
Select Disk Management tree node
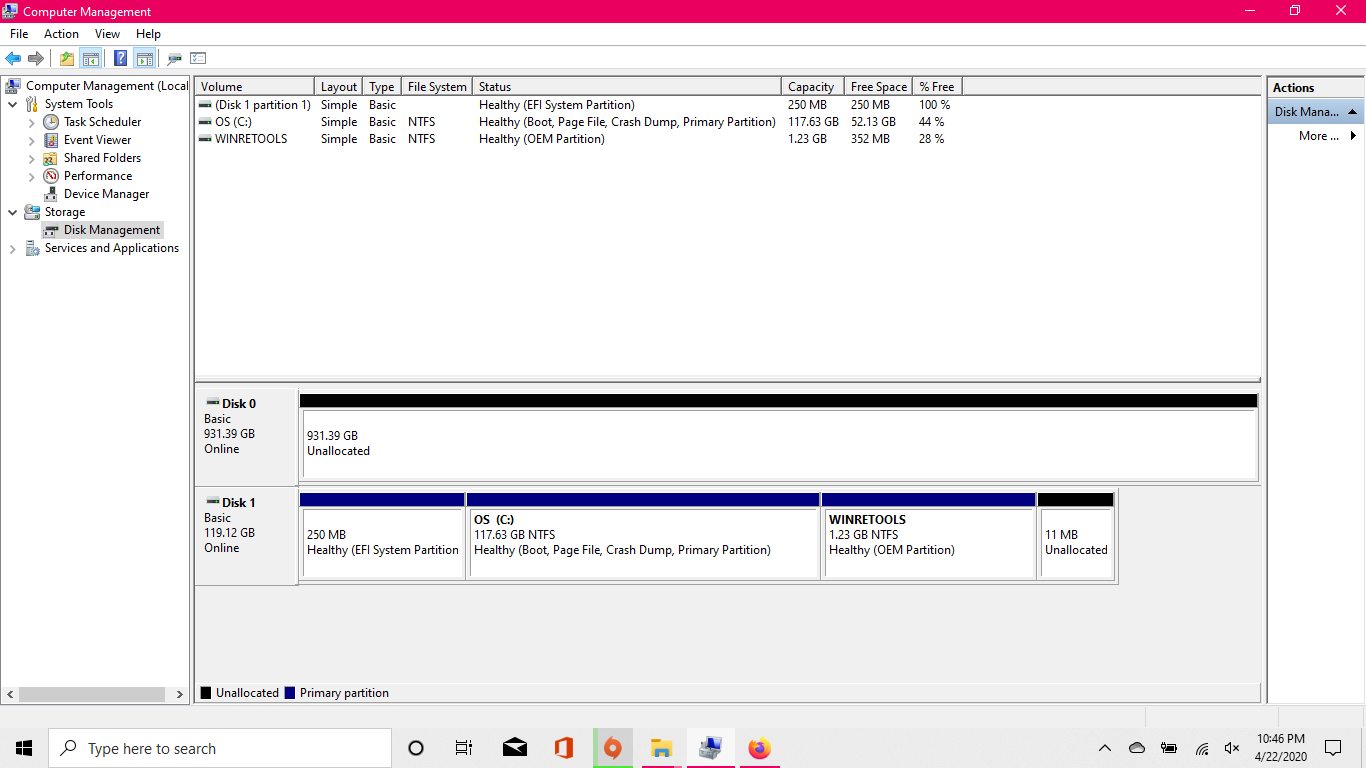[x=111, y=230]
